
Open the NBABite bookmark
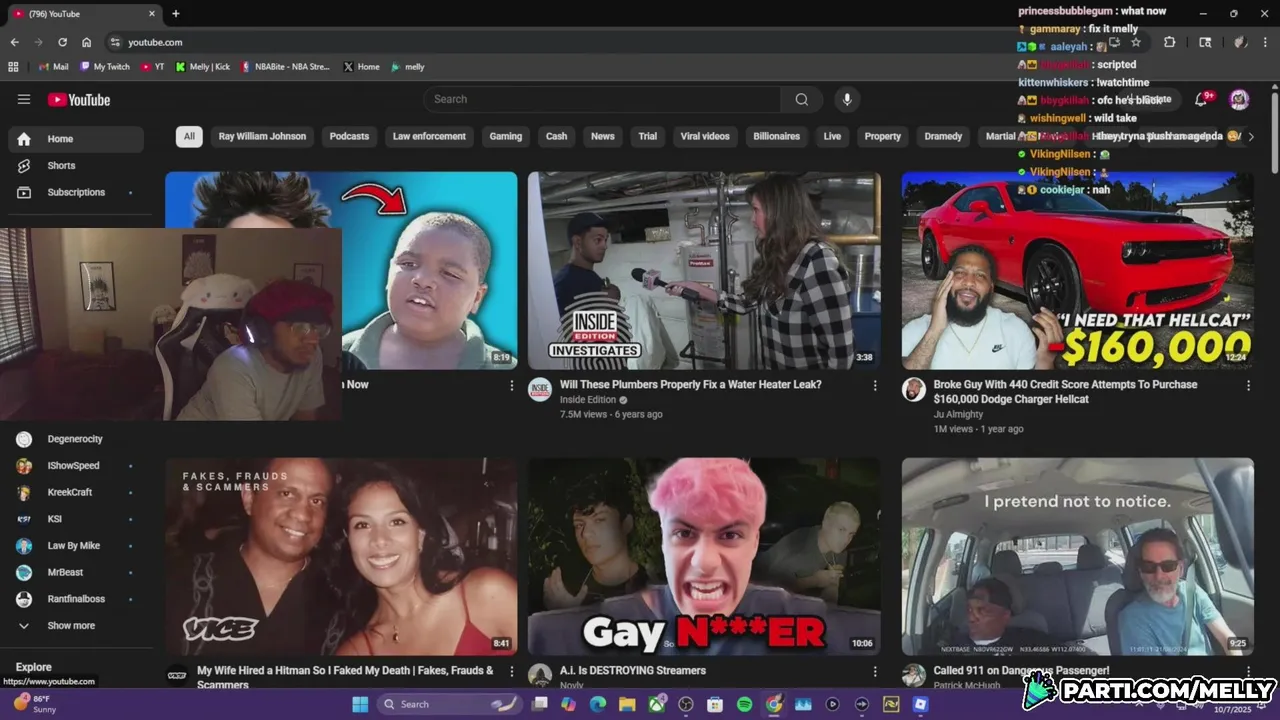pos(285,67)
